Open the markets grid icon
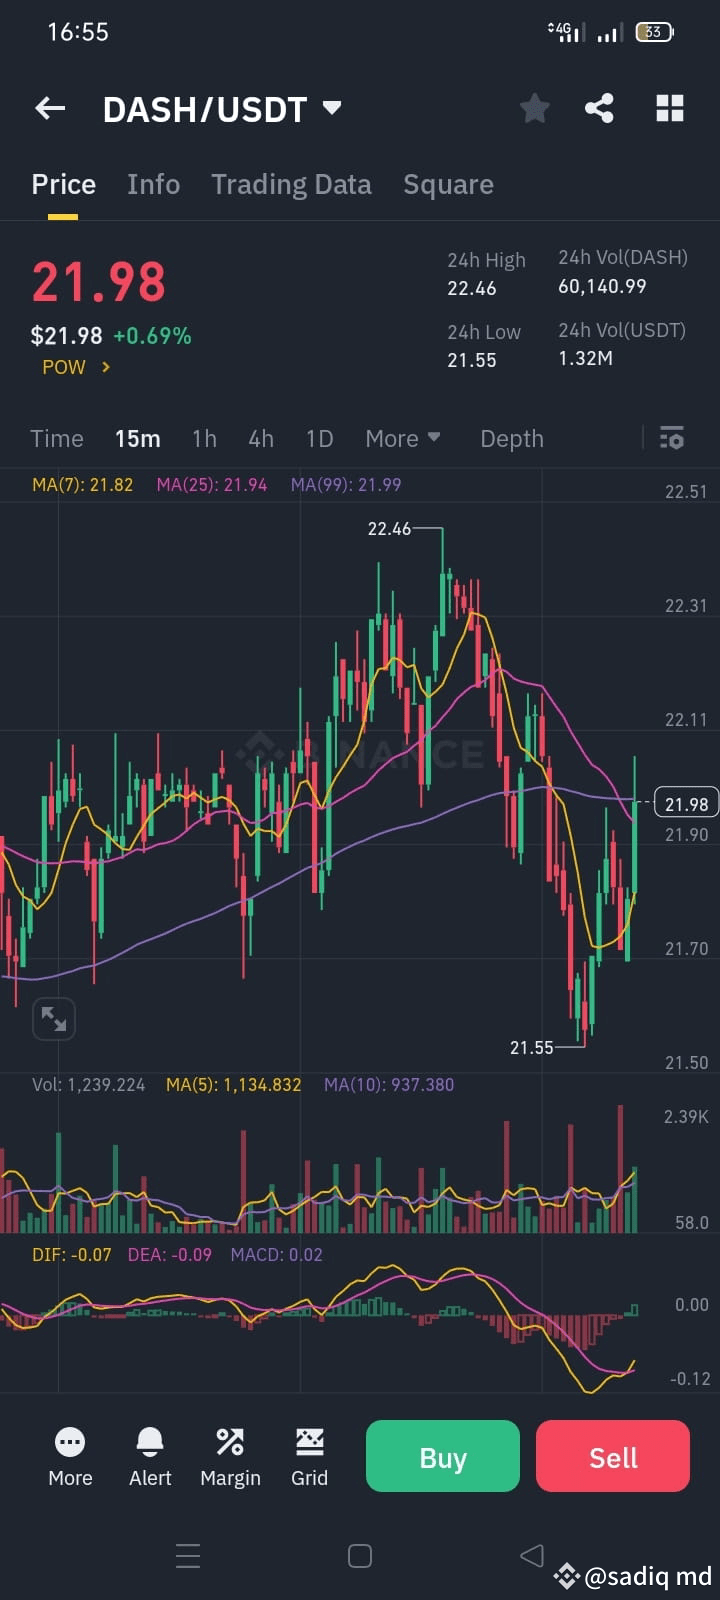Image resolution: width=720 pixels, height=1600 pixels. [669, 108]
